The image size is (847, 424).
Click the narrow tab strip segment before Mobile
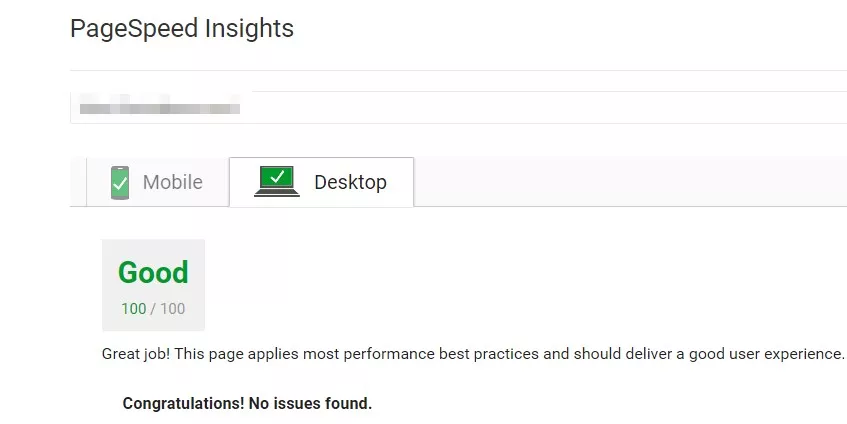[78, 181]
